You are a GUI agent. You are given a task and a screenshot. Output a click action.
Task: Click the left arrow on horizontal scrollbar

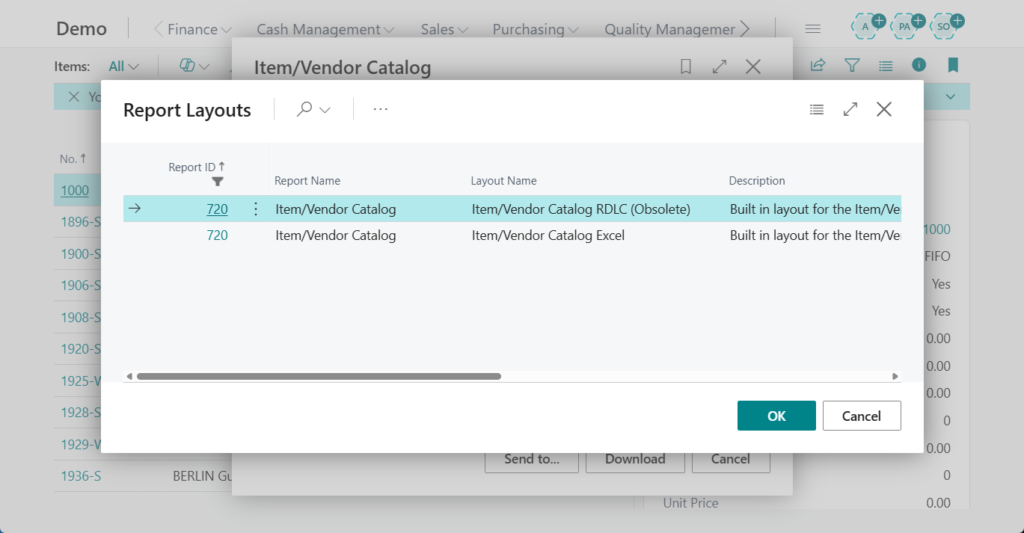129,377
